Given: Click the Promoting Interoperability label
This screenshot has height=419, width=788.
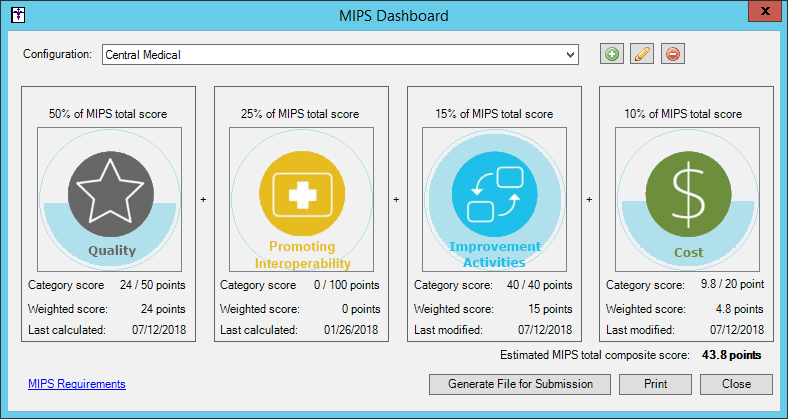Looking at the screenshot, I should click(302, 256).
